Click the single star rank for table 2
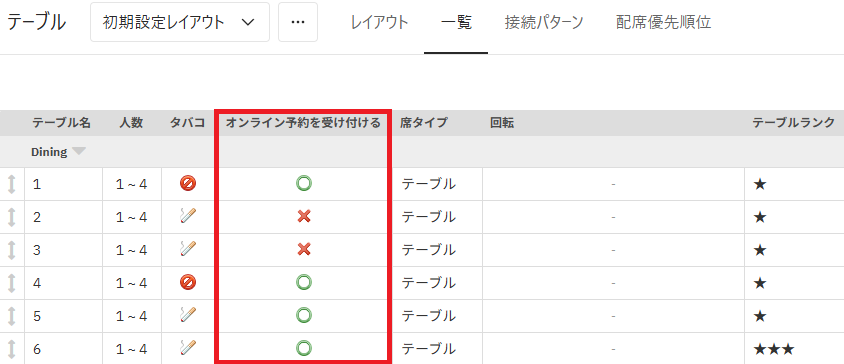This screenshot has width=844, height=364. [760, 218]
